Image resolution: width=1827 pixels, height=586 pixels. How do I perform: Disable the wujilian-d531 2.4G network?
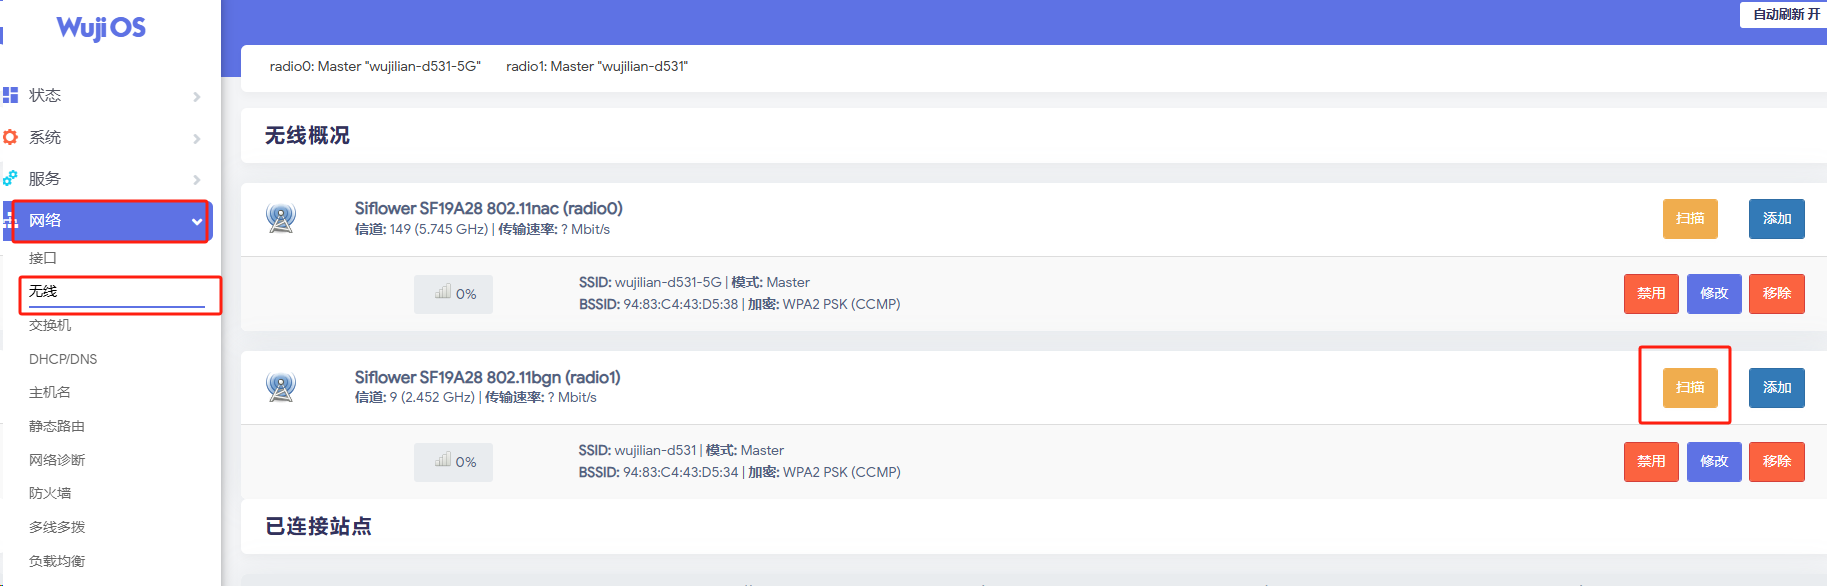click(1650, 462)
